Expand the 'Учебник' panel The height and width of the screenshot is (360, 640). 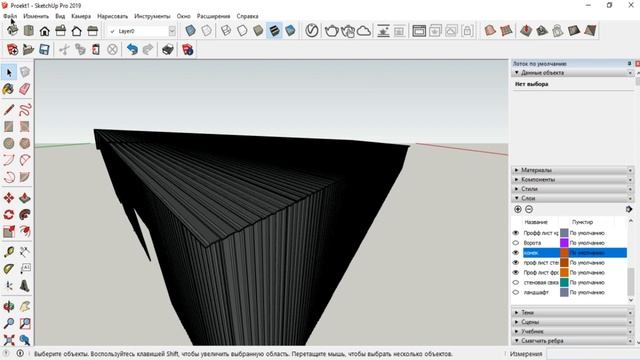coord(573,331)
